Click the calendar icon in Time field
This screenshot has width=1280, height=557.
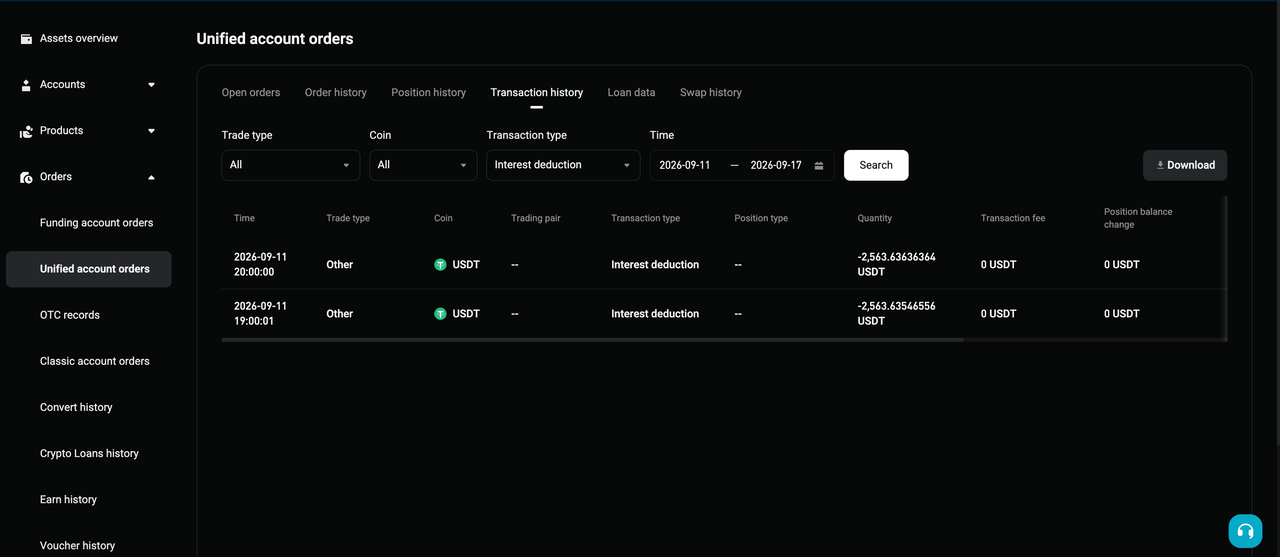pyautogui.click(x=819, y=166)
